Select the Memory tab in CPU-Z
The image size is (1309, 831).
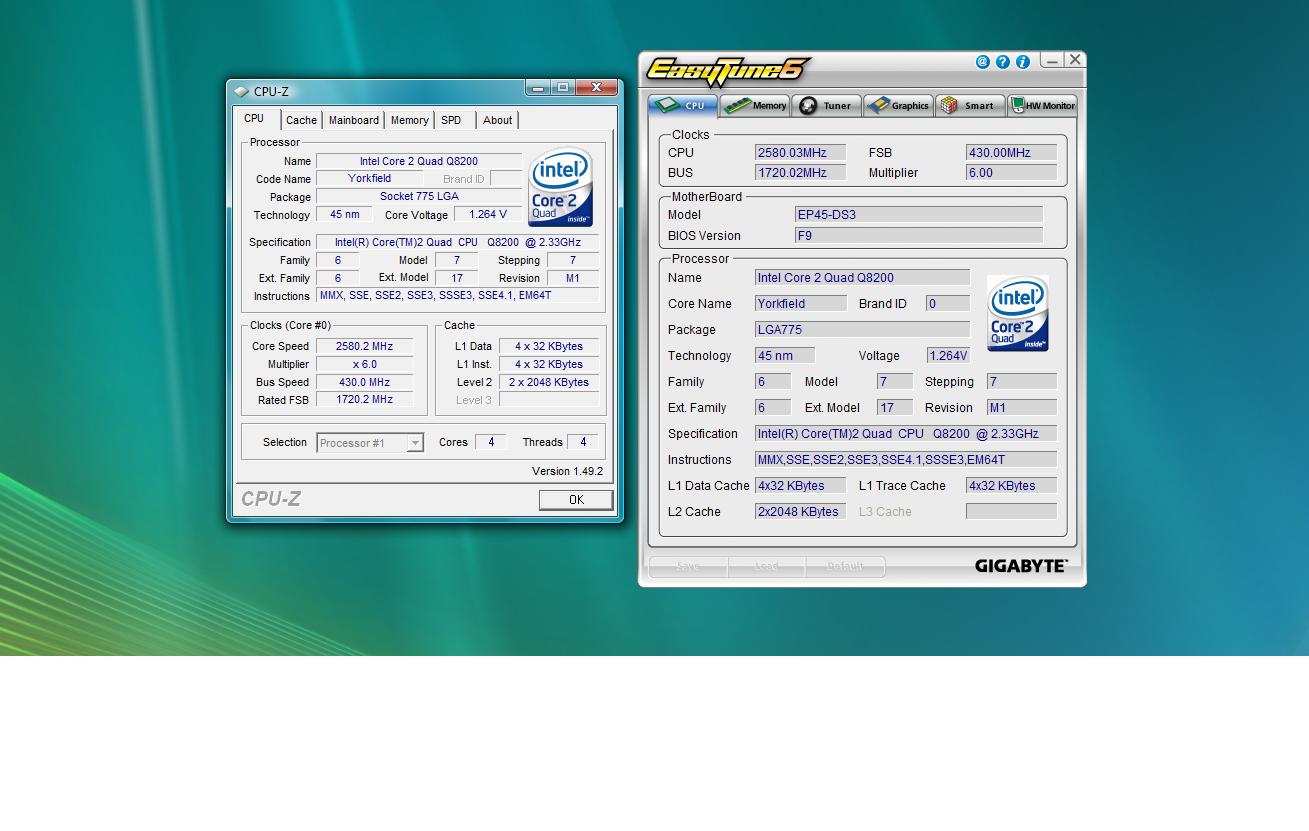coord(410,120)
